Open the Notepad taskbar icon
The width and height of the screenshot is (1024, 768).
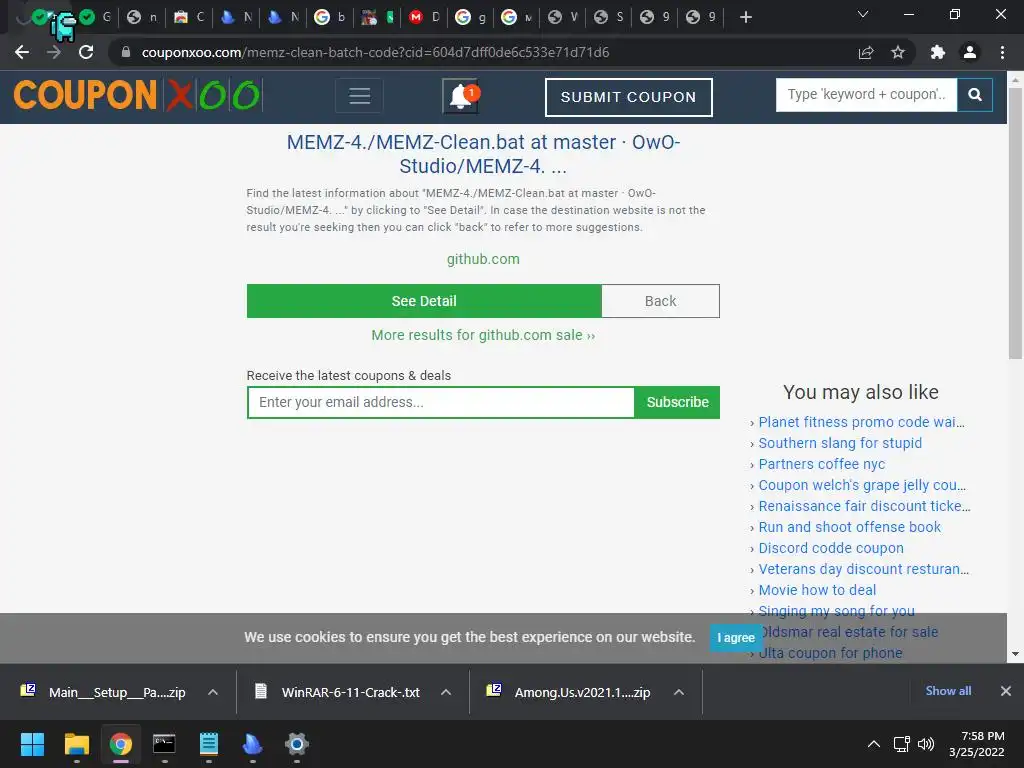[208, 744]
